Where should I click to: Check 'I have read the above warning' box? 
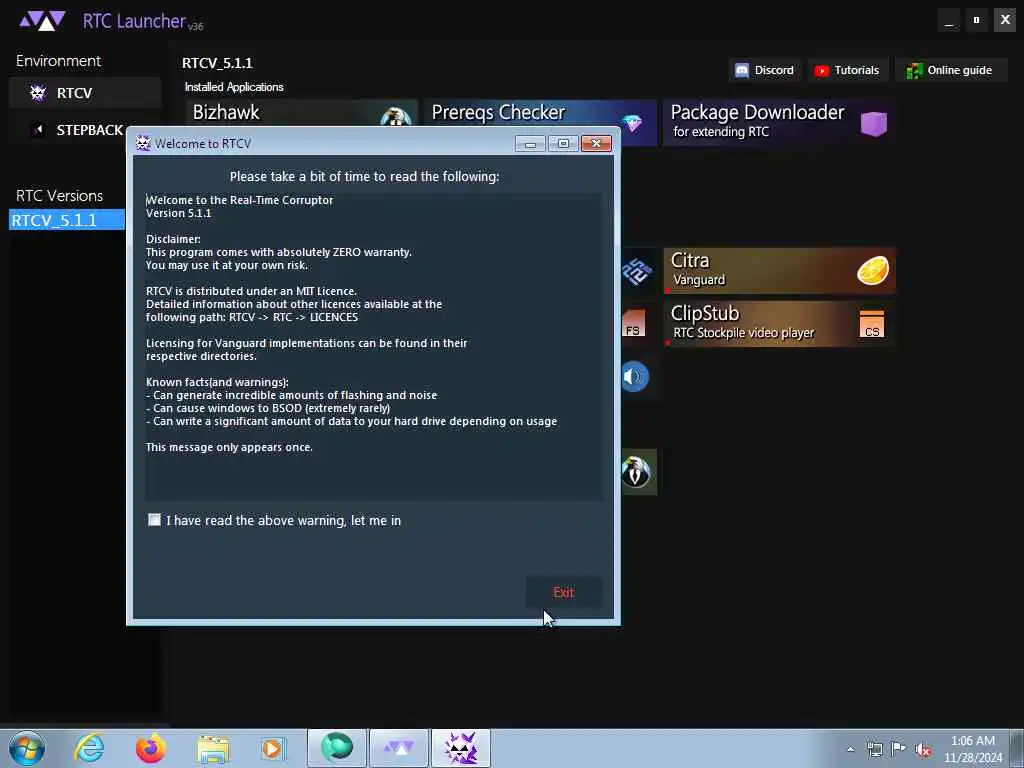[x=154, y=520]
